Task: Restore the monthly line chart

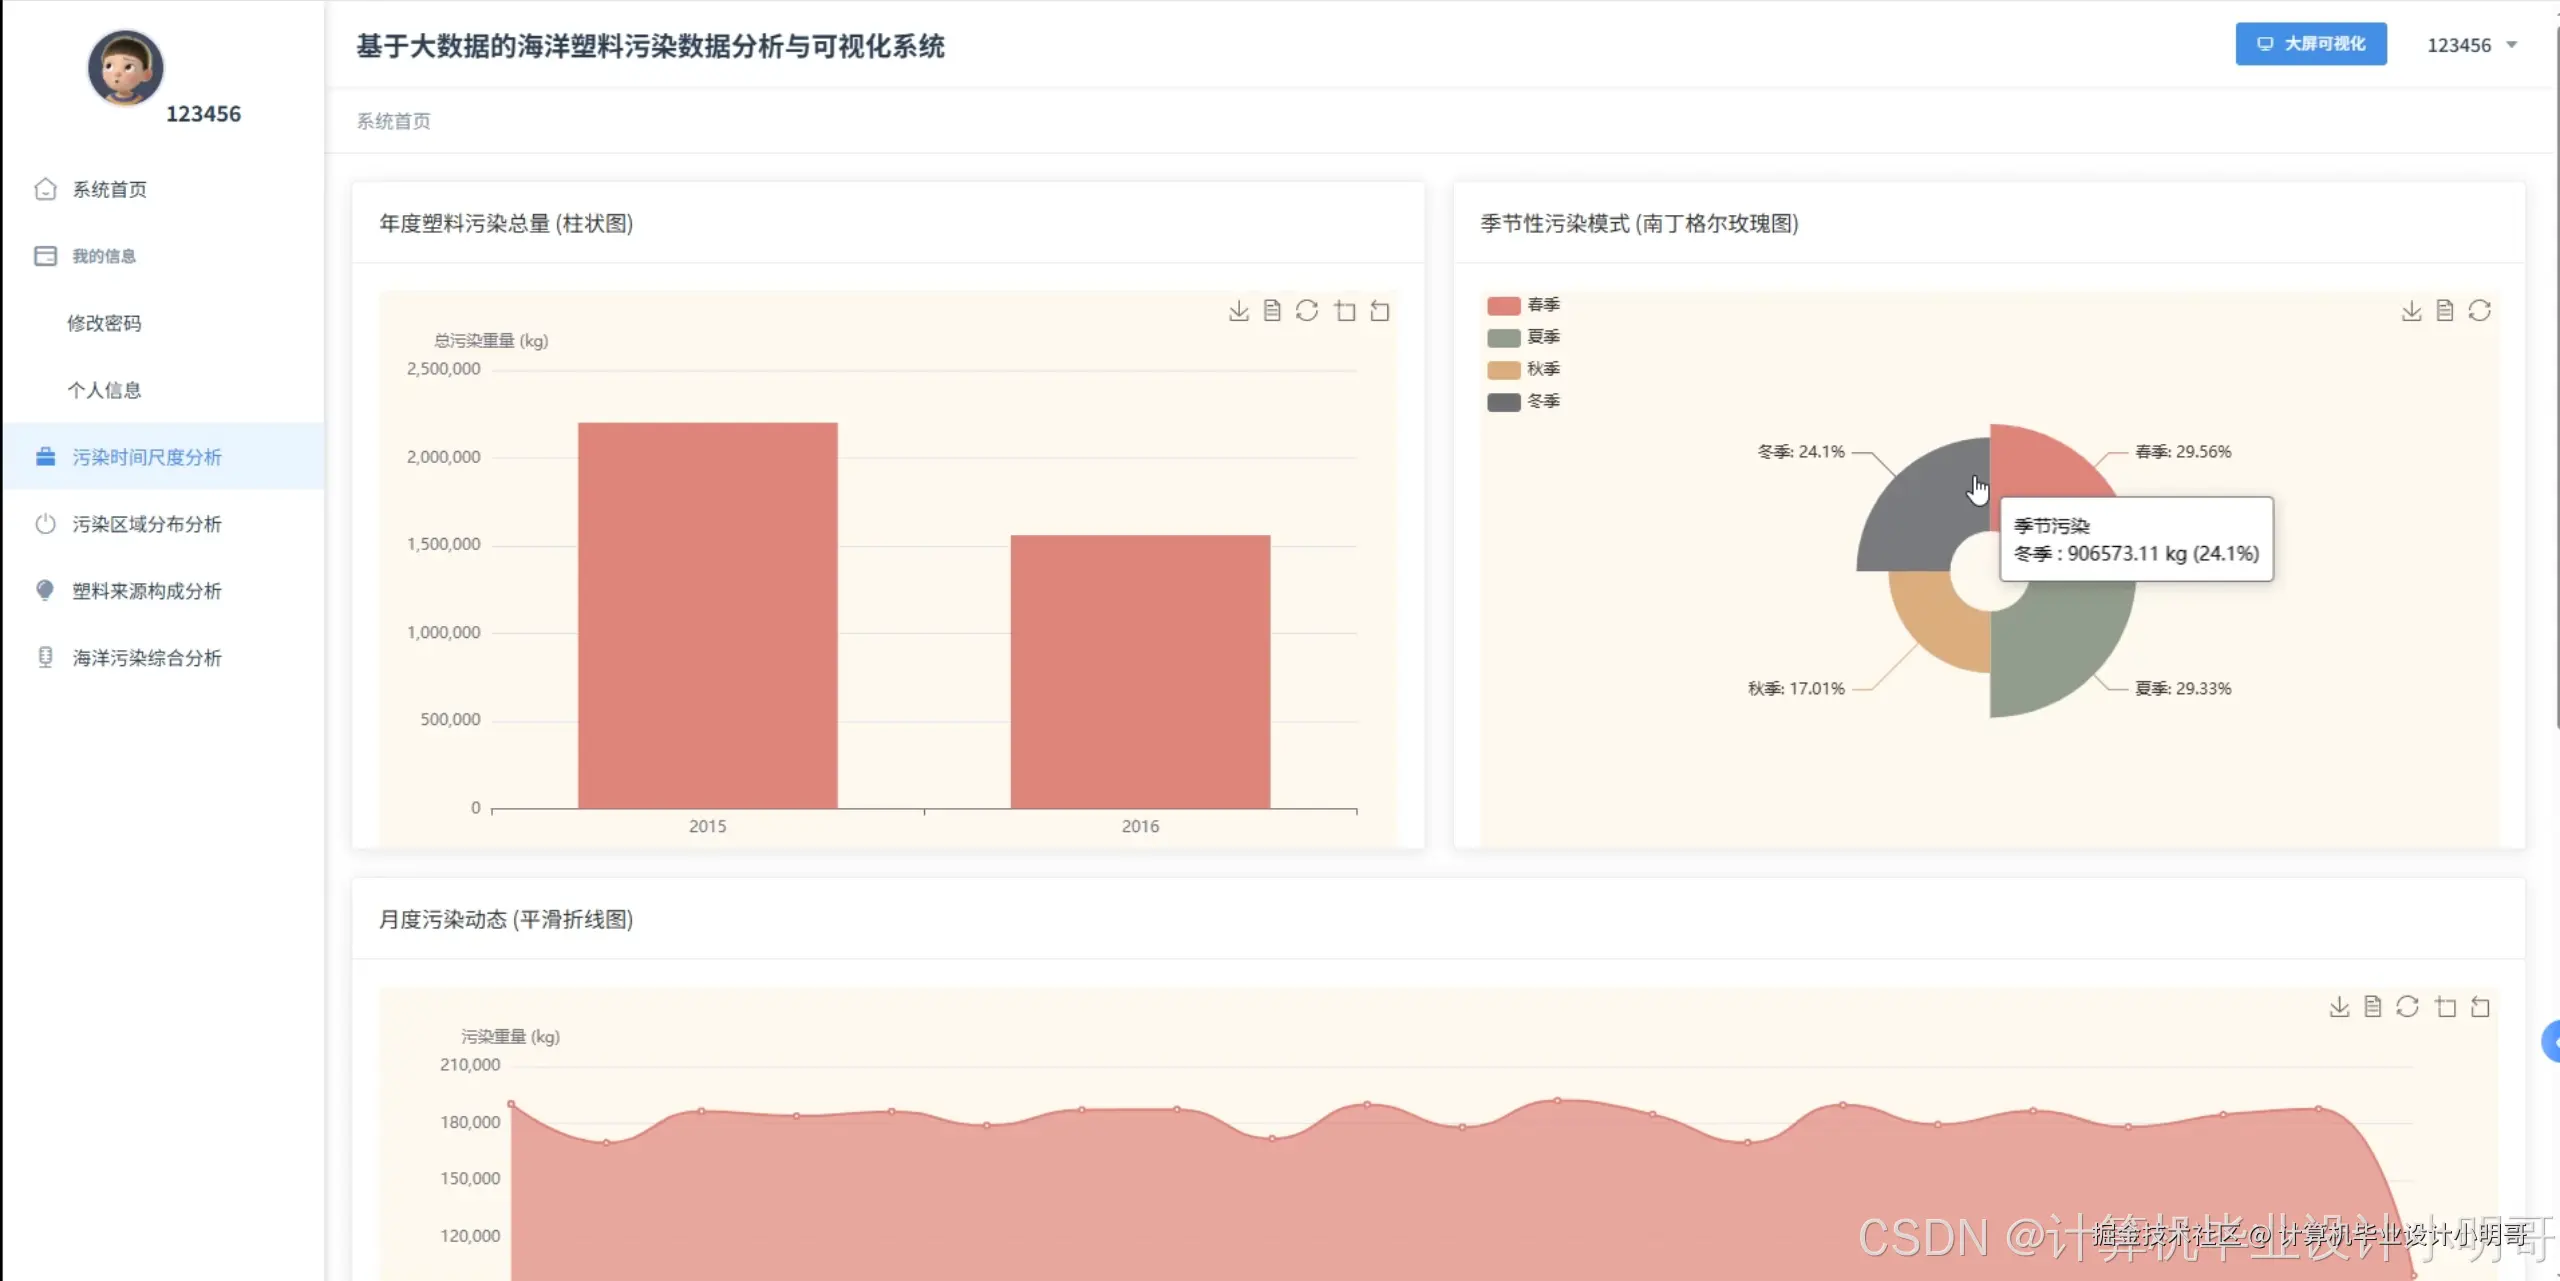Action: [x=2407, y=1007]
